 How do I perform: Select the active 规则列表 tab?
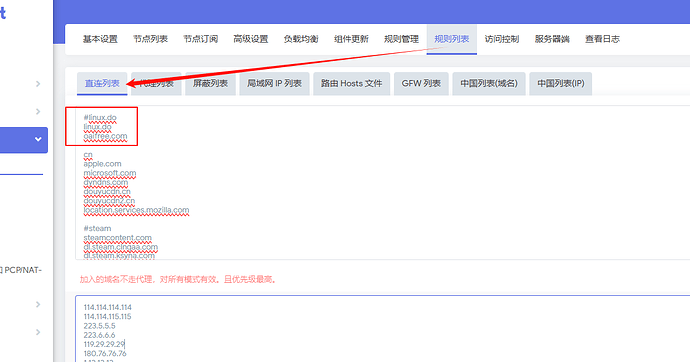(x=452, y=39)
